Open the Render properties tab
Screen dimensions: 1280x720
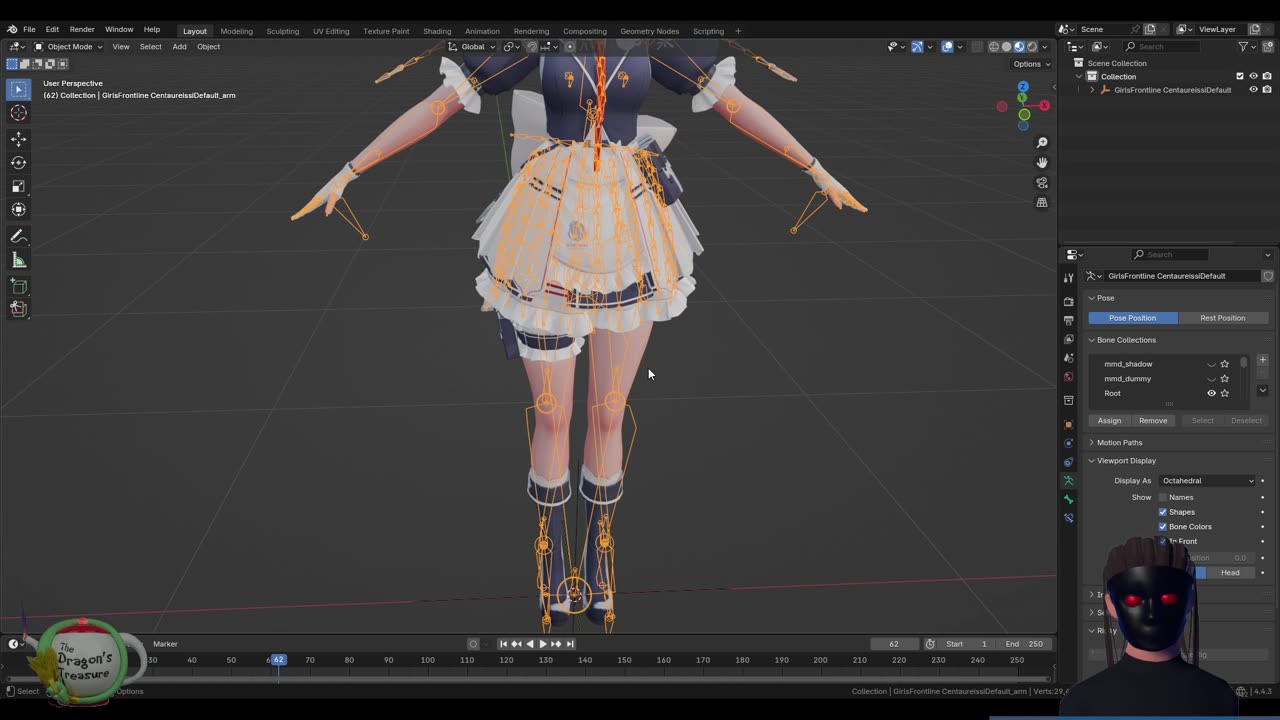(x=1068, y=301)
